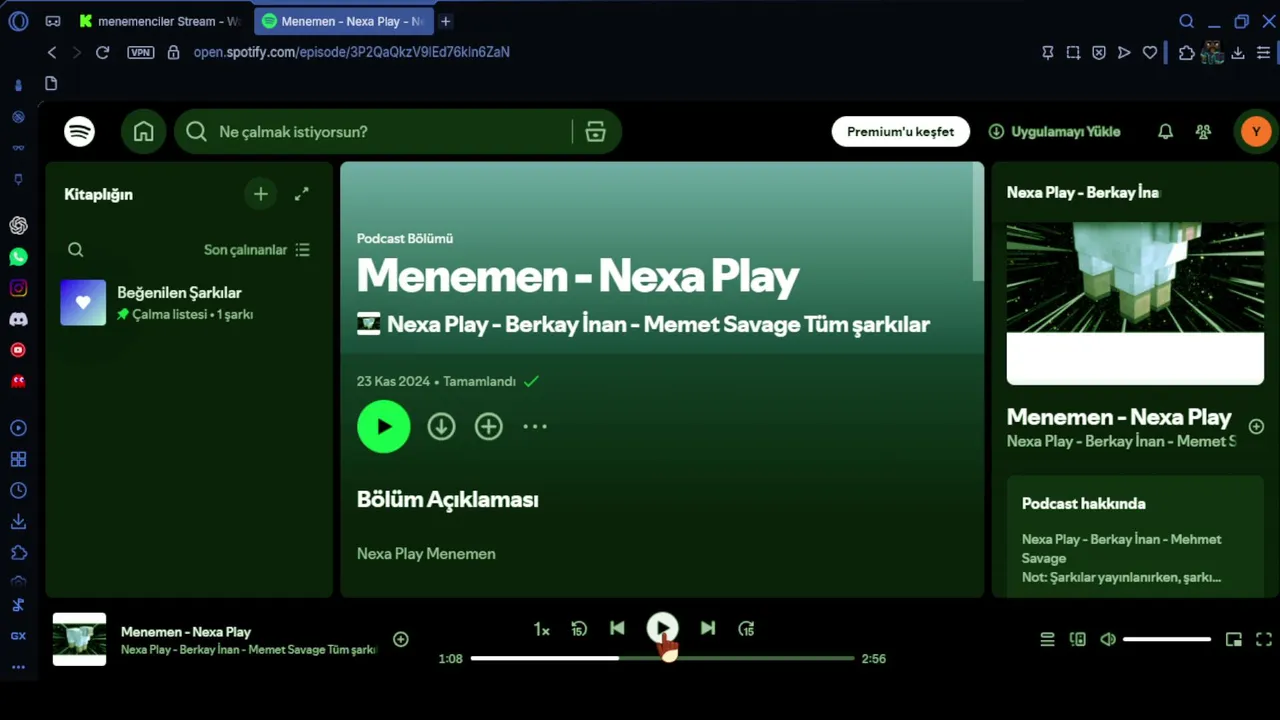This screenshot has height=720, width=1280.
Task: Open Opera menu logo
Action: tap(18, 21)
